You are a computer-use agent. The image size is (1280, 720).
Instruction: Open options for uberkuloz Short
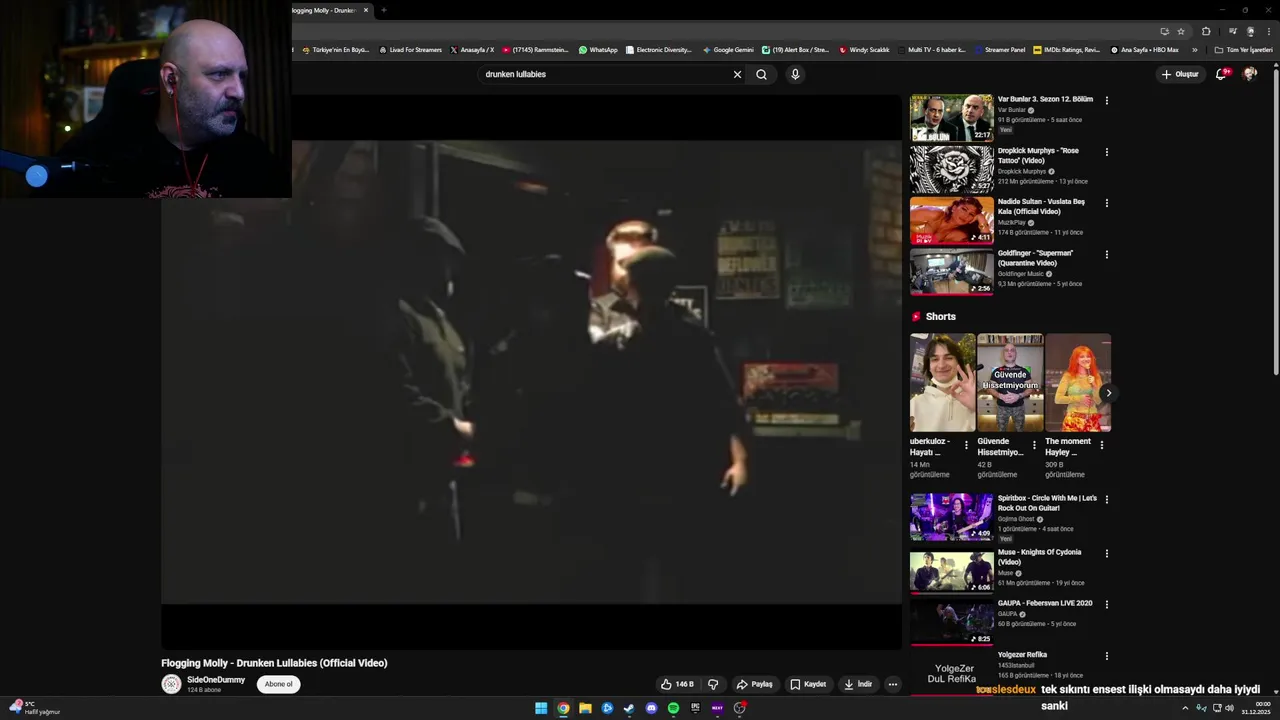[x=966, y=445]
